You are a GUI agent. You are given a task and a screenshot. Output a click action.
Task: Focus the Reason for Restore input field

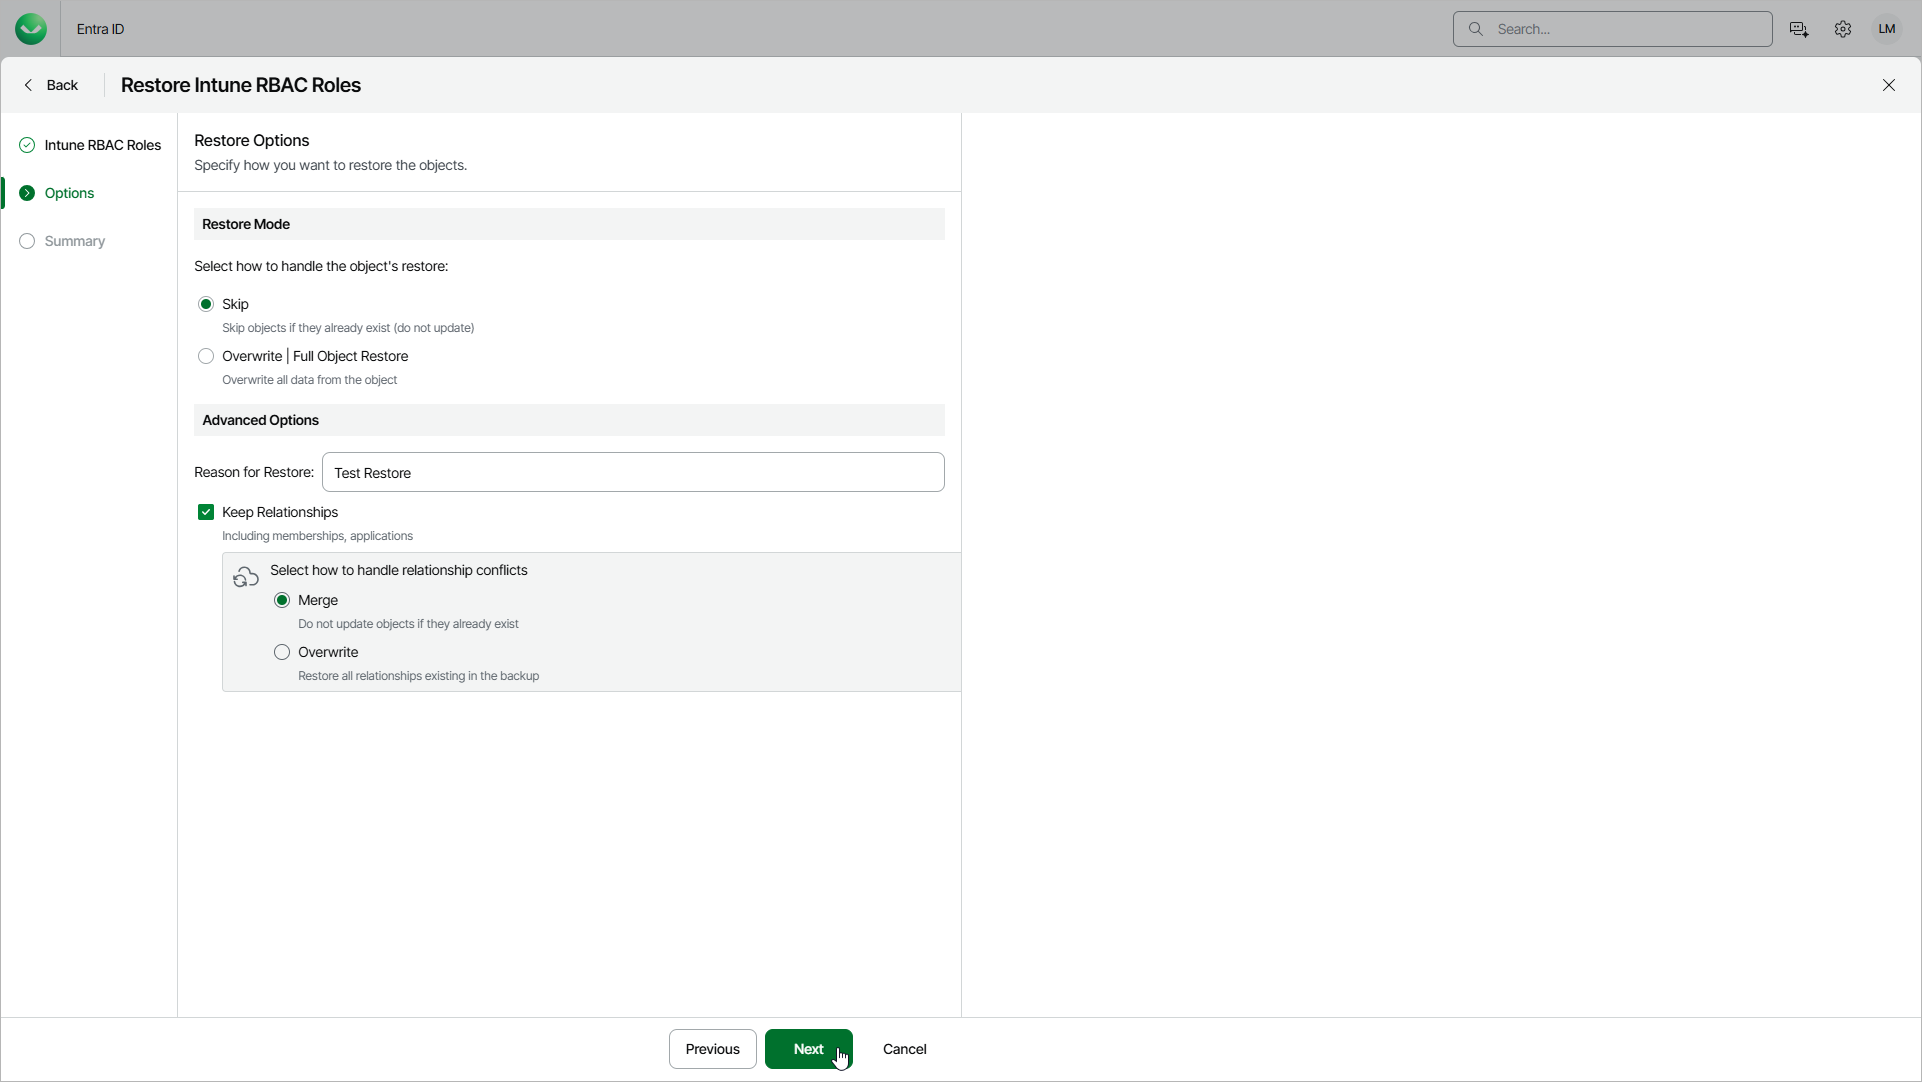coord(633,472)
